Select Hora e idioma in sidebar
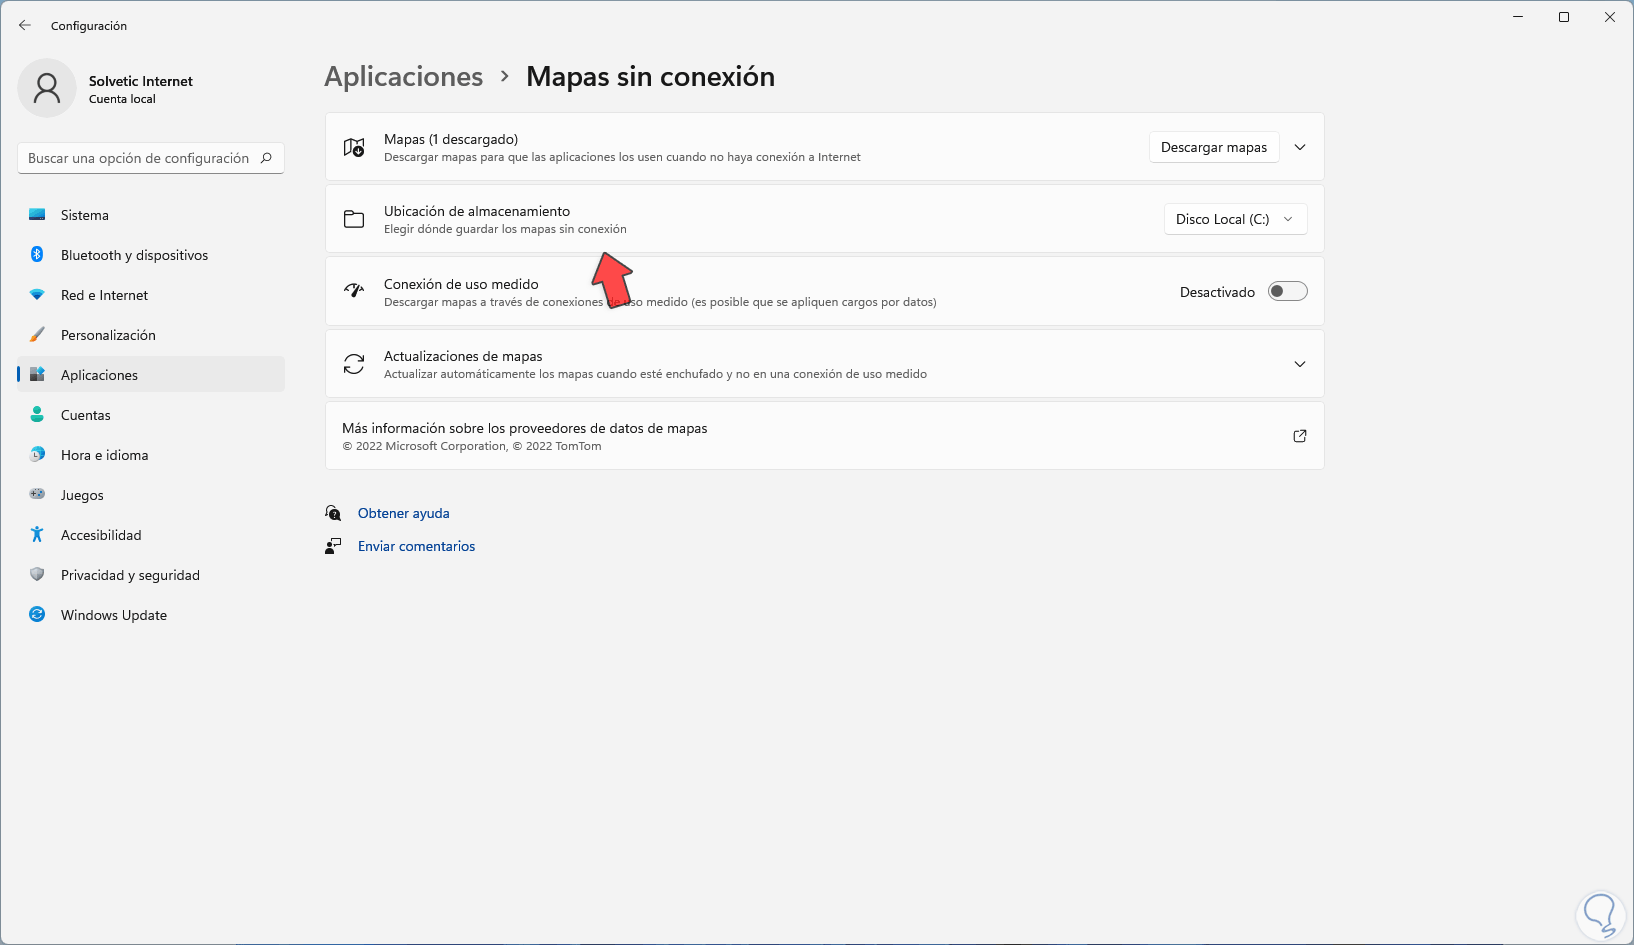Image resolution: width=1634 pixels, height=945 pixels. click(x=104, y=455)
